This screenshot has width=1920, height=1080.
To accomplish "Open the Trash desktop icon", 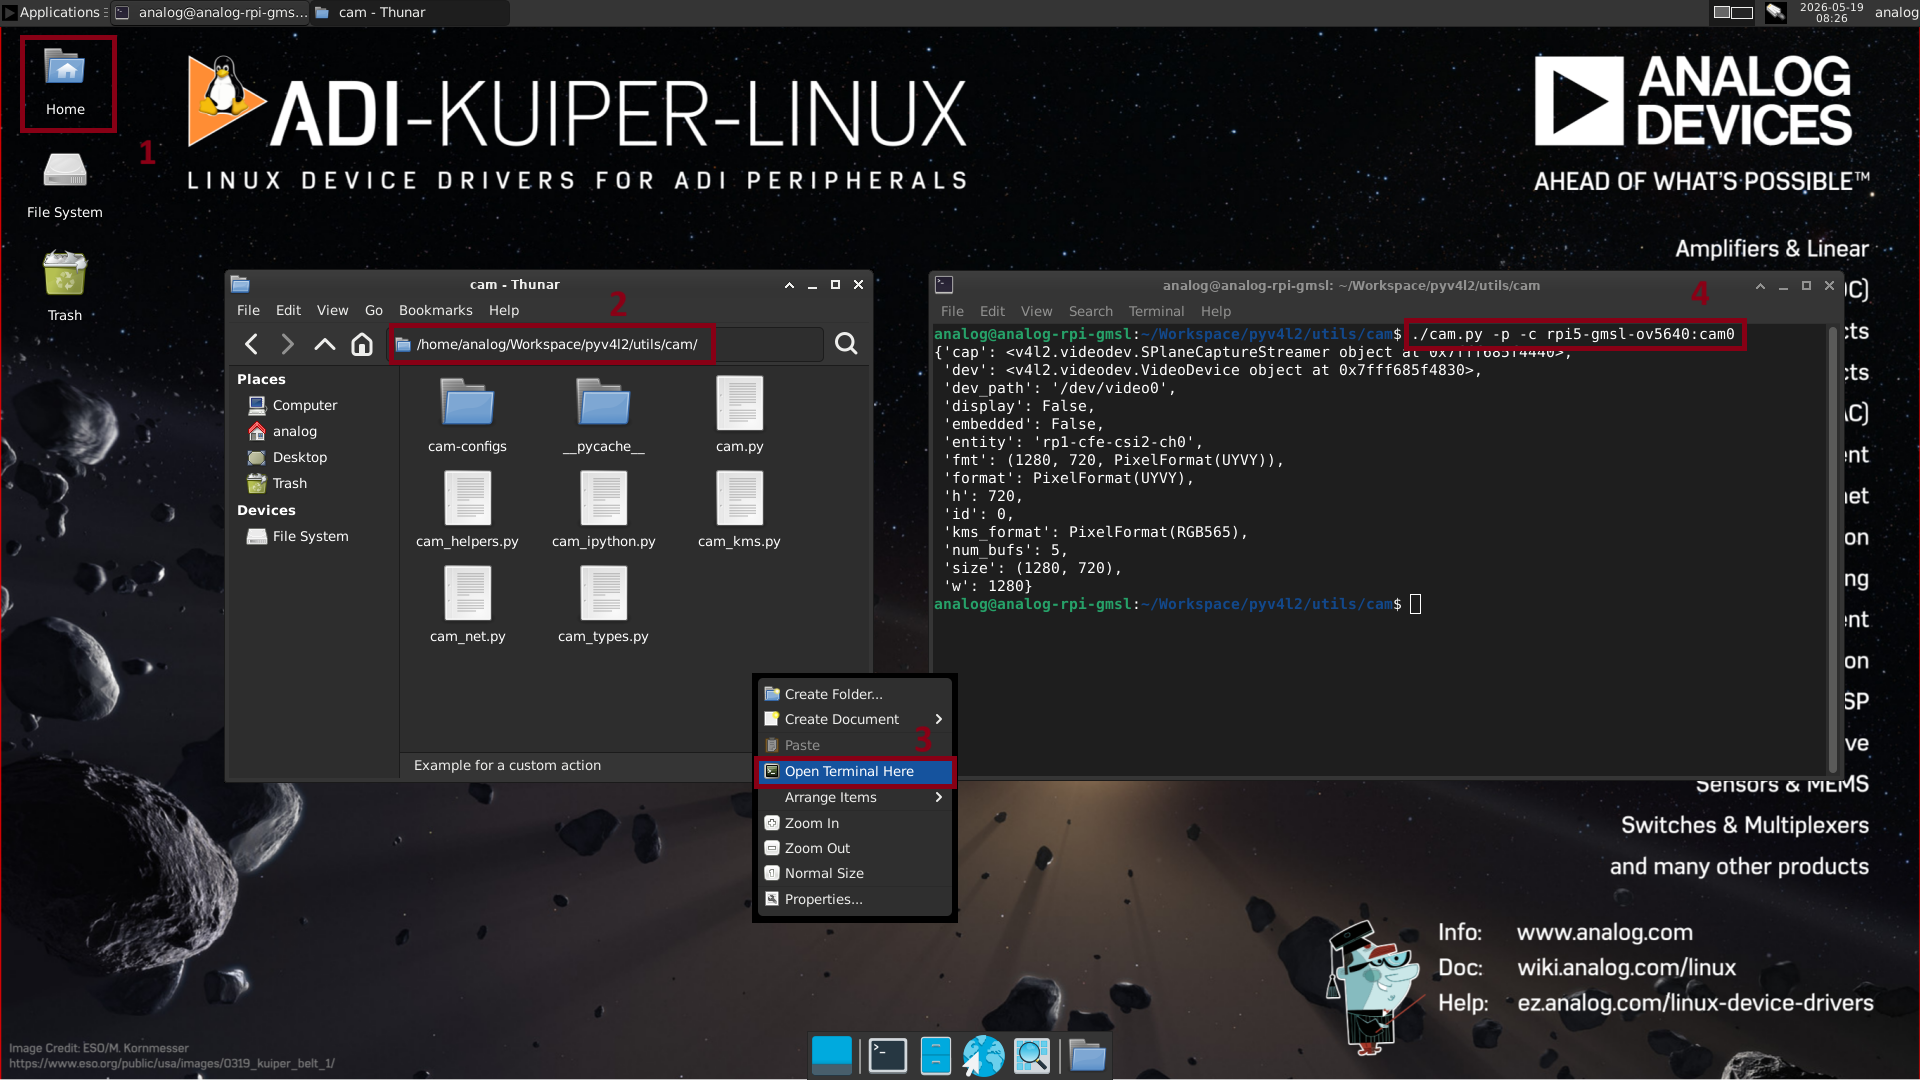I will [x=65, y=288].
